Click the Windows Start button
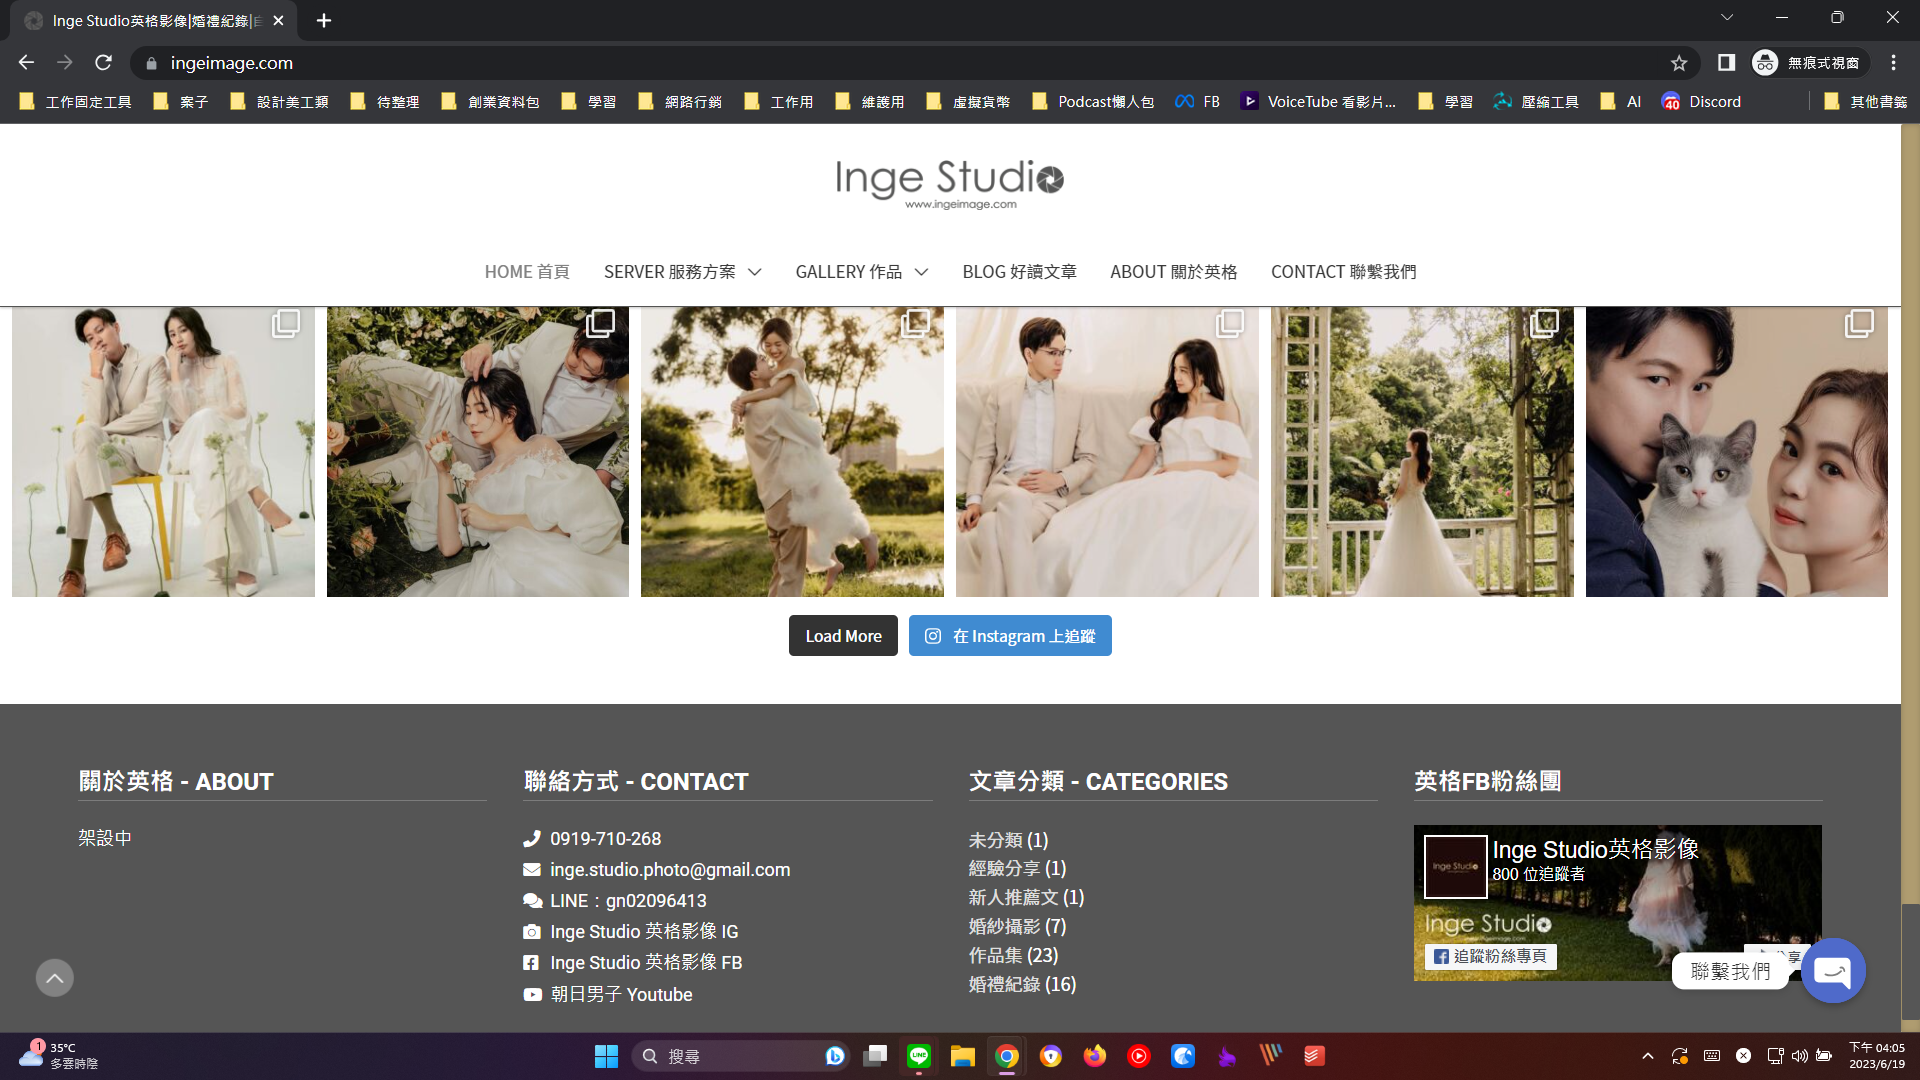Screen dimensions: 1920x1080 click(606, 1056)
